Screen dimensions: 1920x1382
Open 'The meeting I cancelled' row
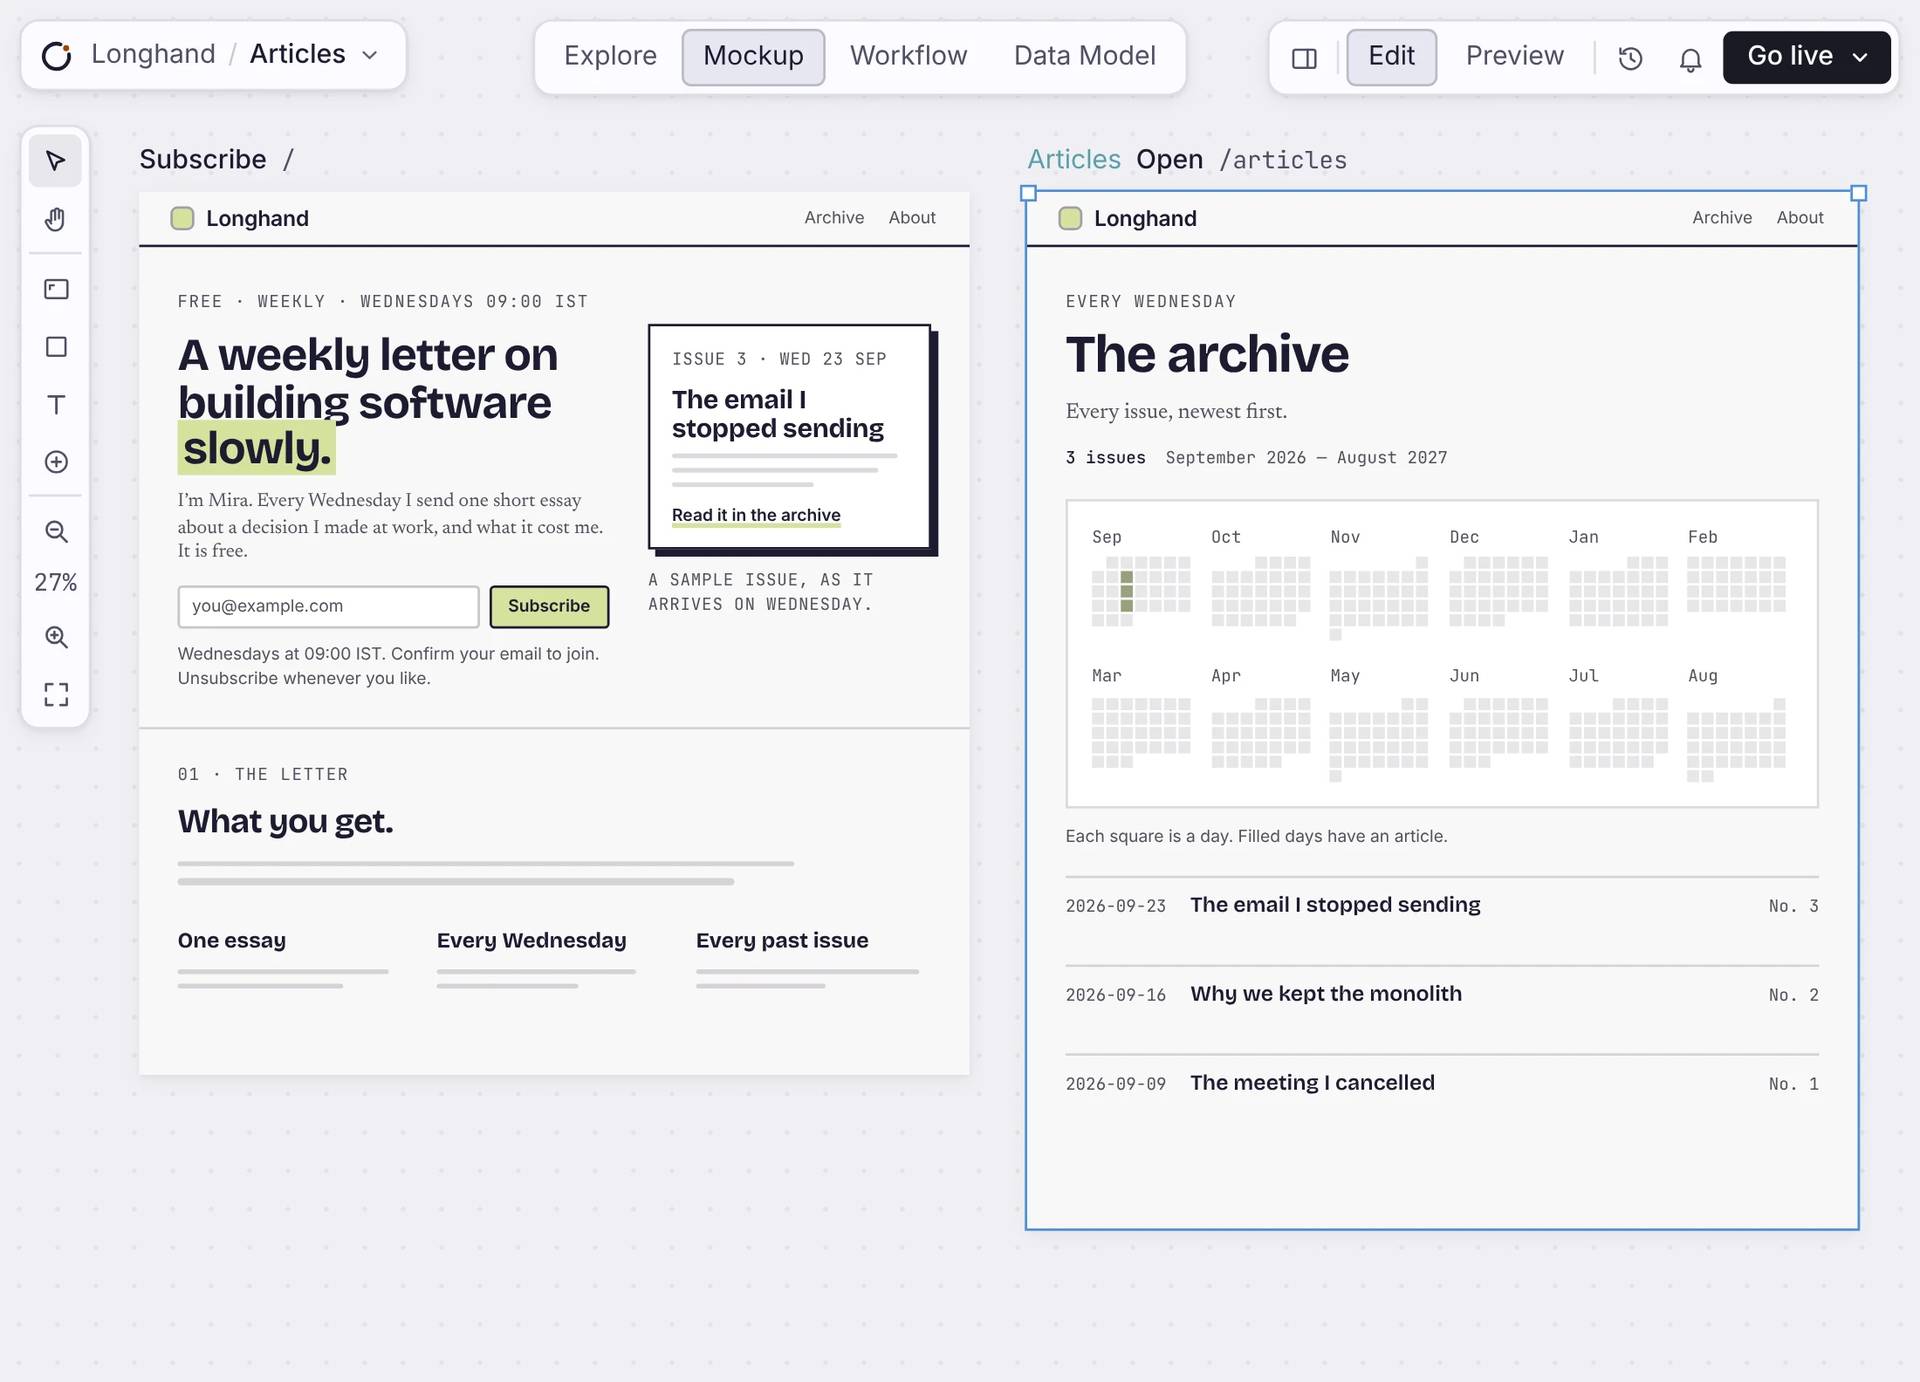coord(1442,1084)
